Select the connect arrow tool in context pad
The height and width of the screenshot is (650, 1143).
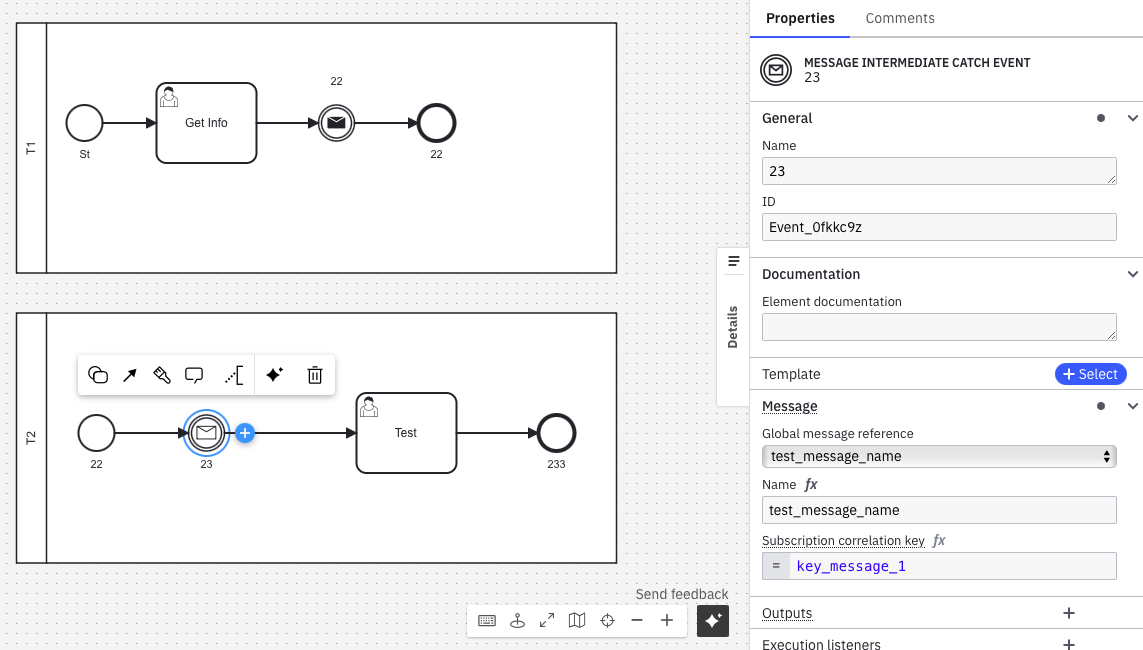130,375
